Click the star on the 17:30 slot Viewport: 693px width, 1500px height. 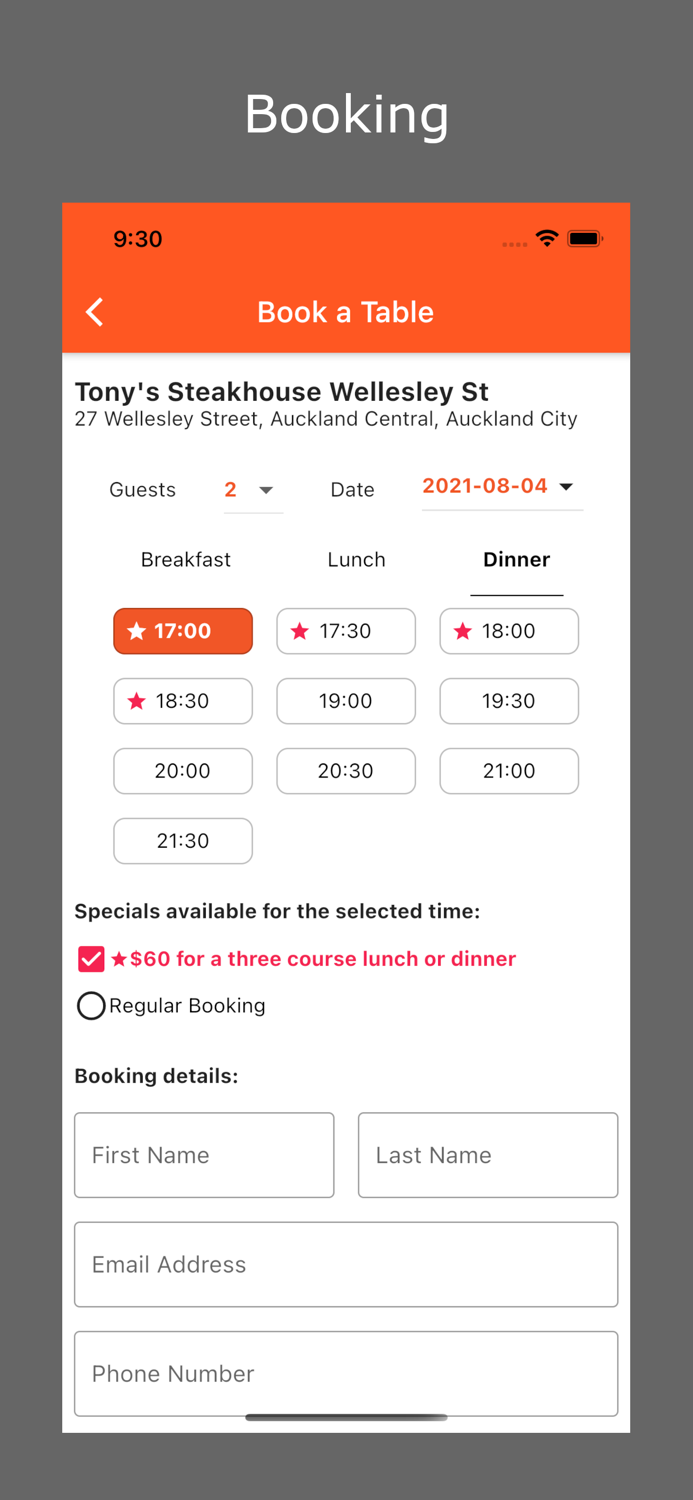pos(300,631)
